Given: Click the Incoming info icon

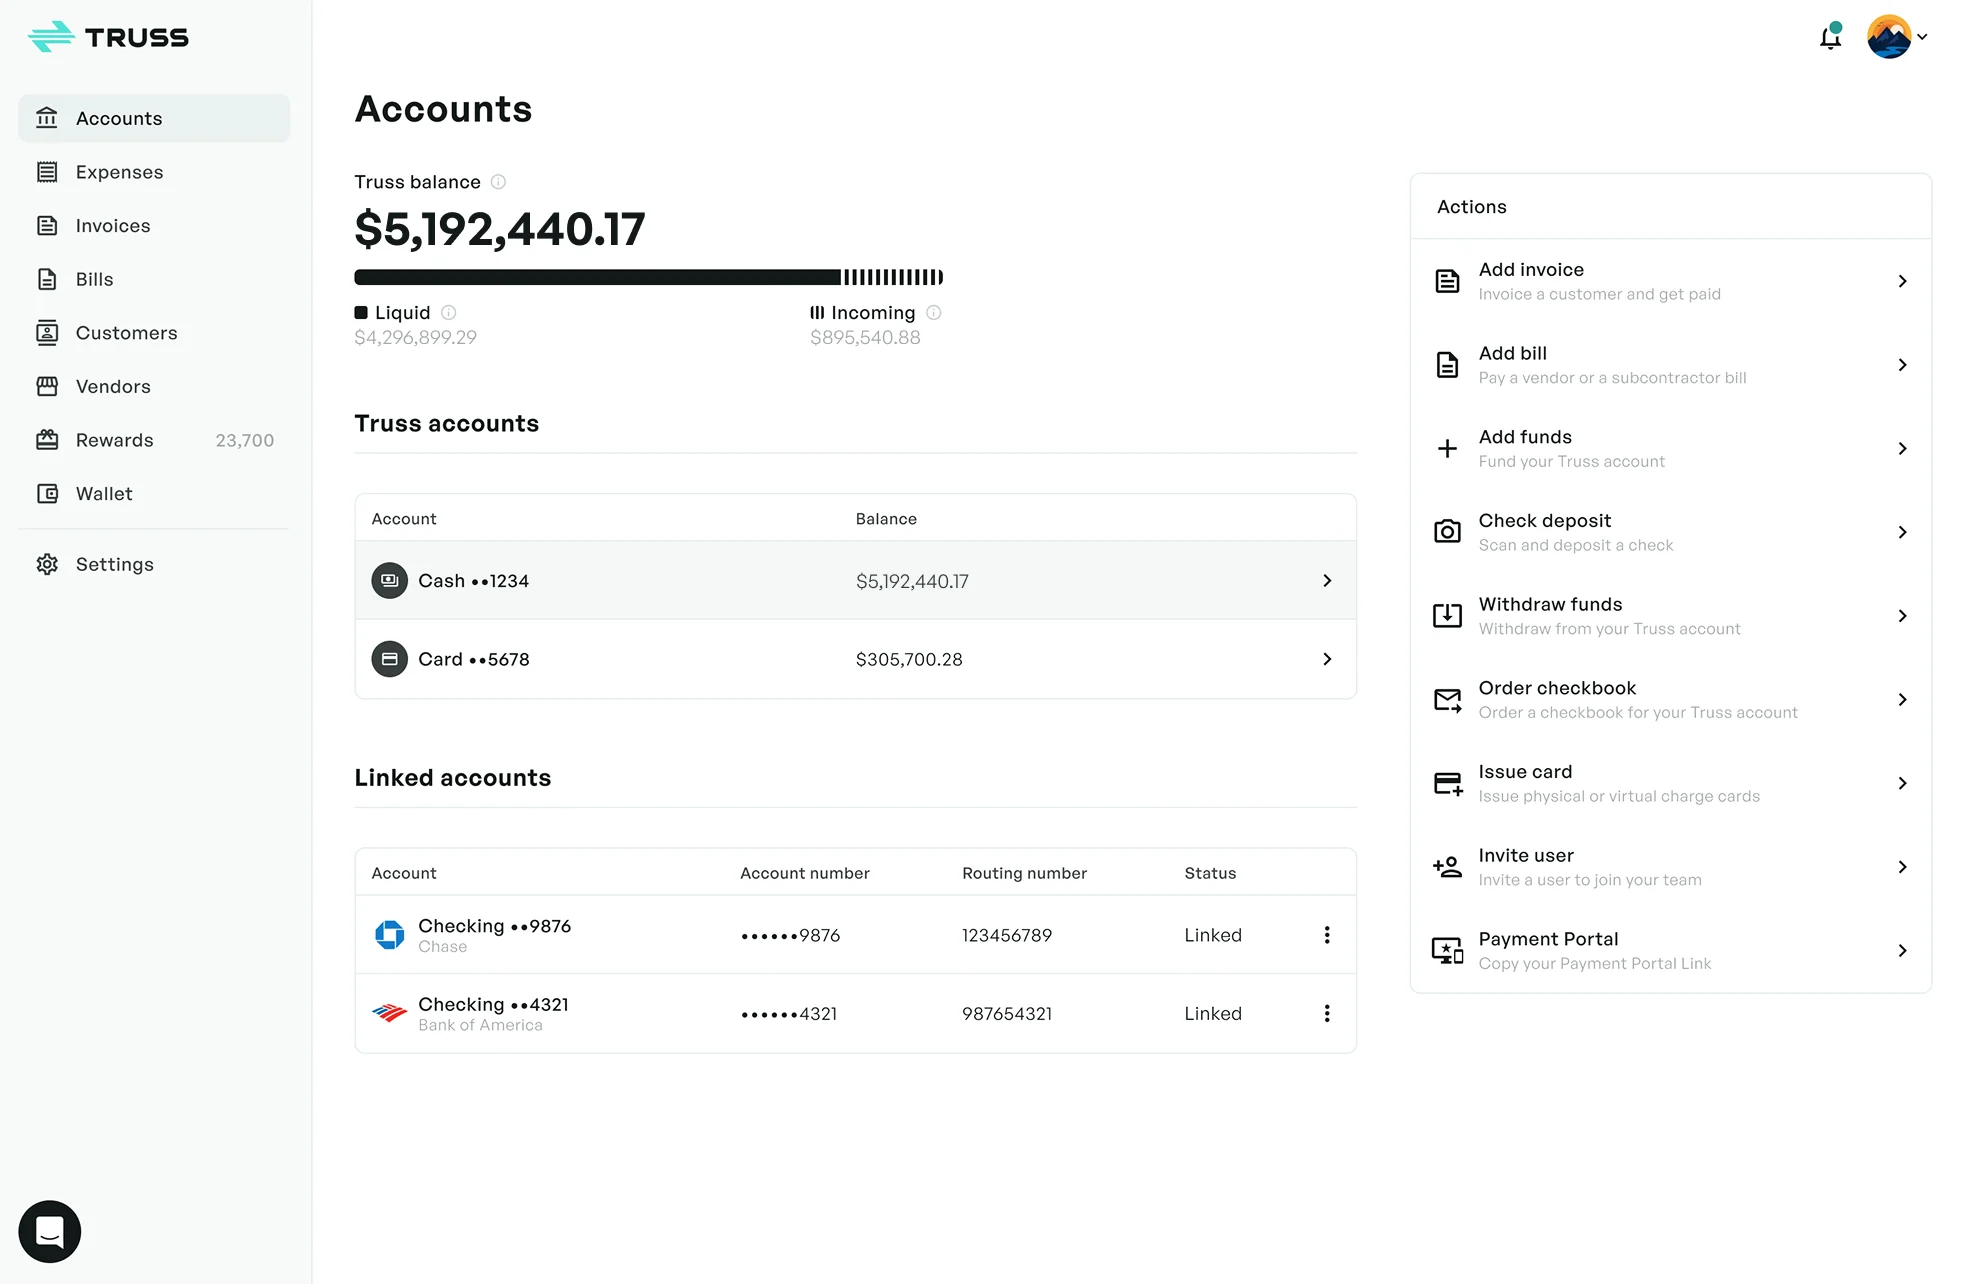Looking at the screenshot, I should coord(934,313).
